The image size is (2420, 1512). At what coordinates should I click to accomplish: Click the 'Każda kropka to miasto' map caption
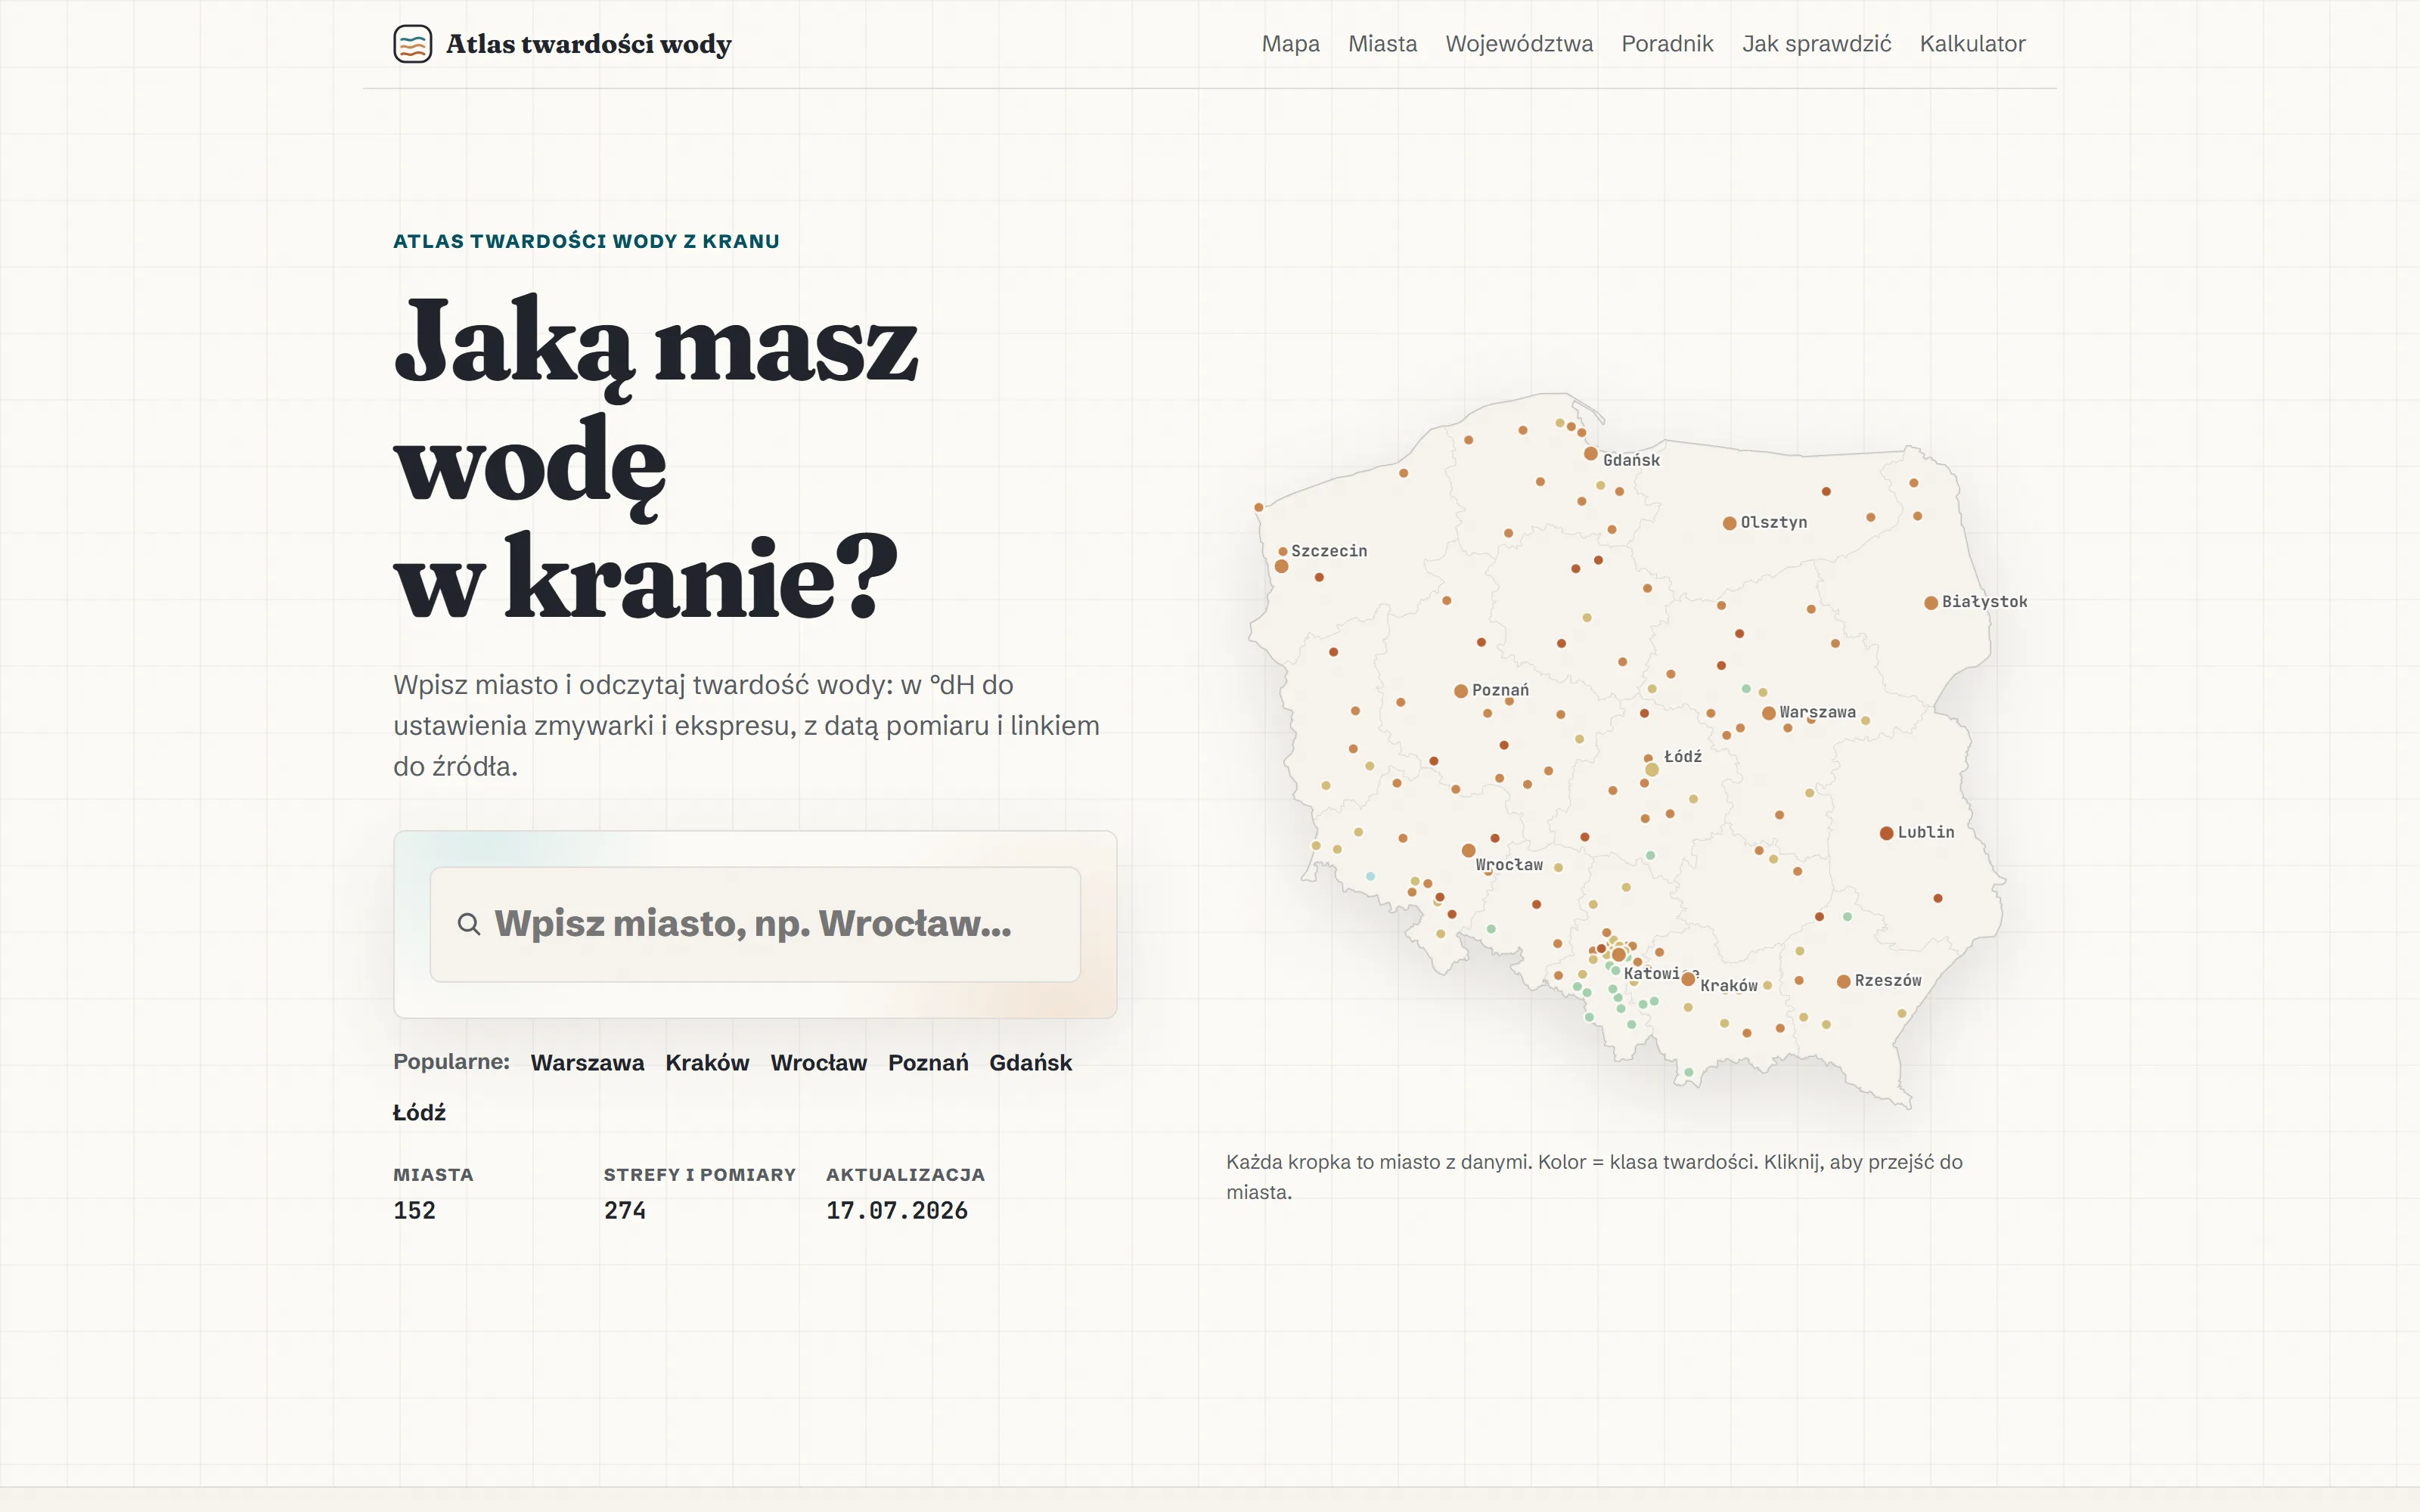1594,1177
